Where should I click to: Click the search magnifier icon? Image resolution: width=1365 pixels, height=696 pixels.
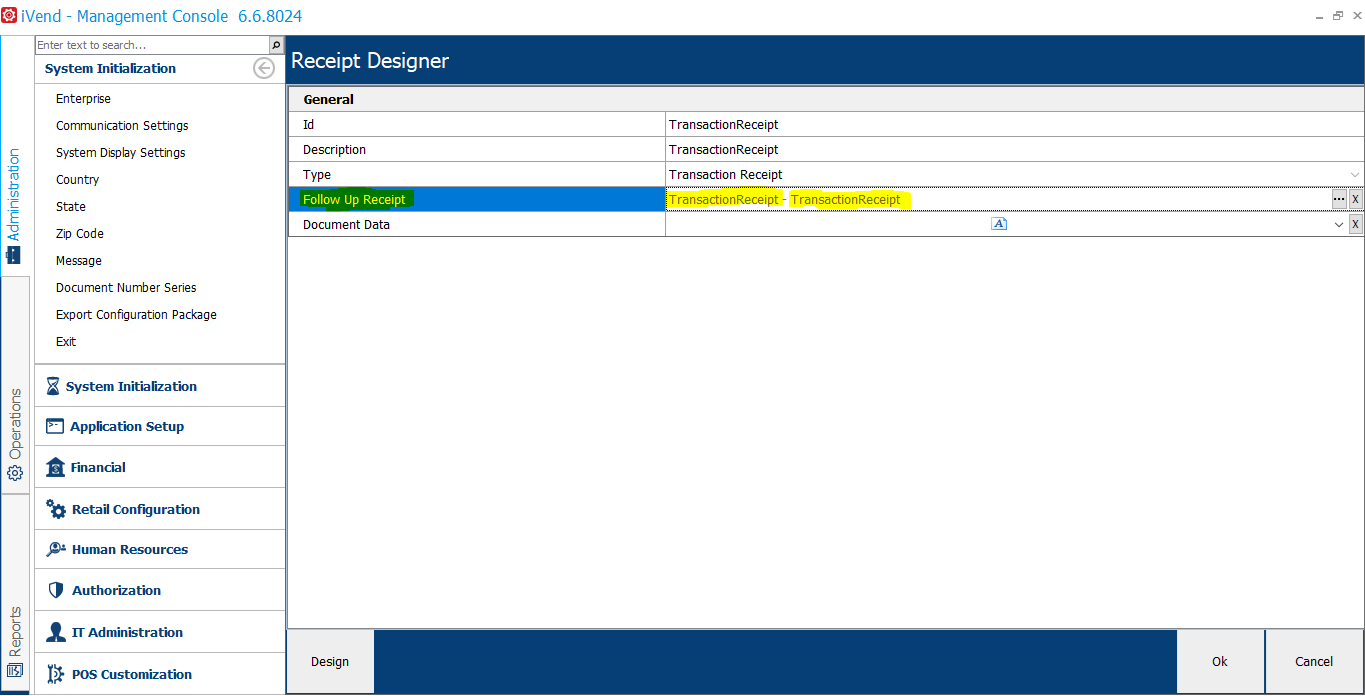click(x=276, y=45)
